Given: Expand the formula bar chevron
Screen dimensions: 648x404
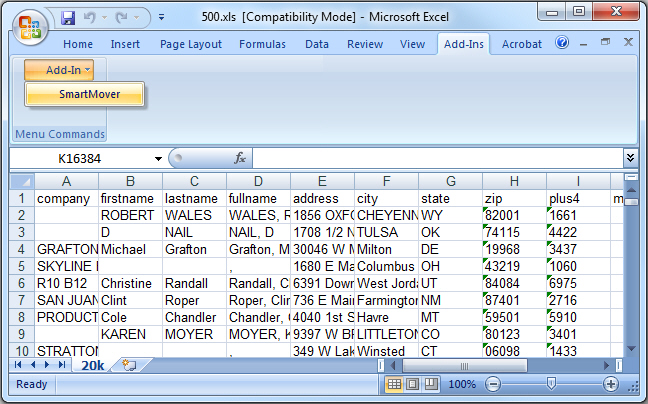Looking at the screenshot, I should click(630, 158).
